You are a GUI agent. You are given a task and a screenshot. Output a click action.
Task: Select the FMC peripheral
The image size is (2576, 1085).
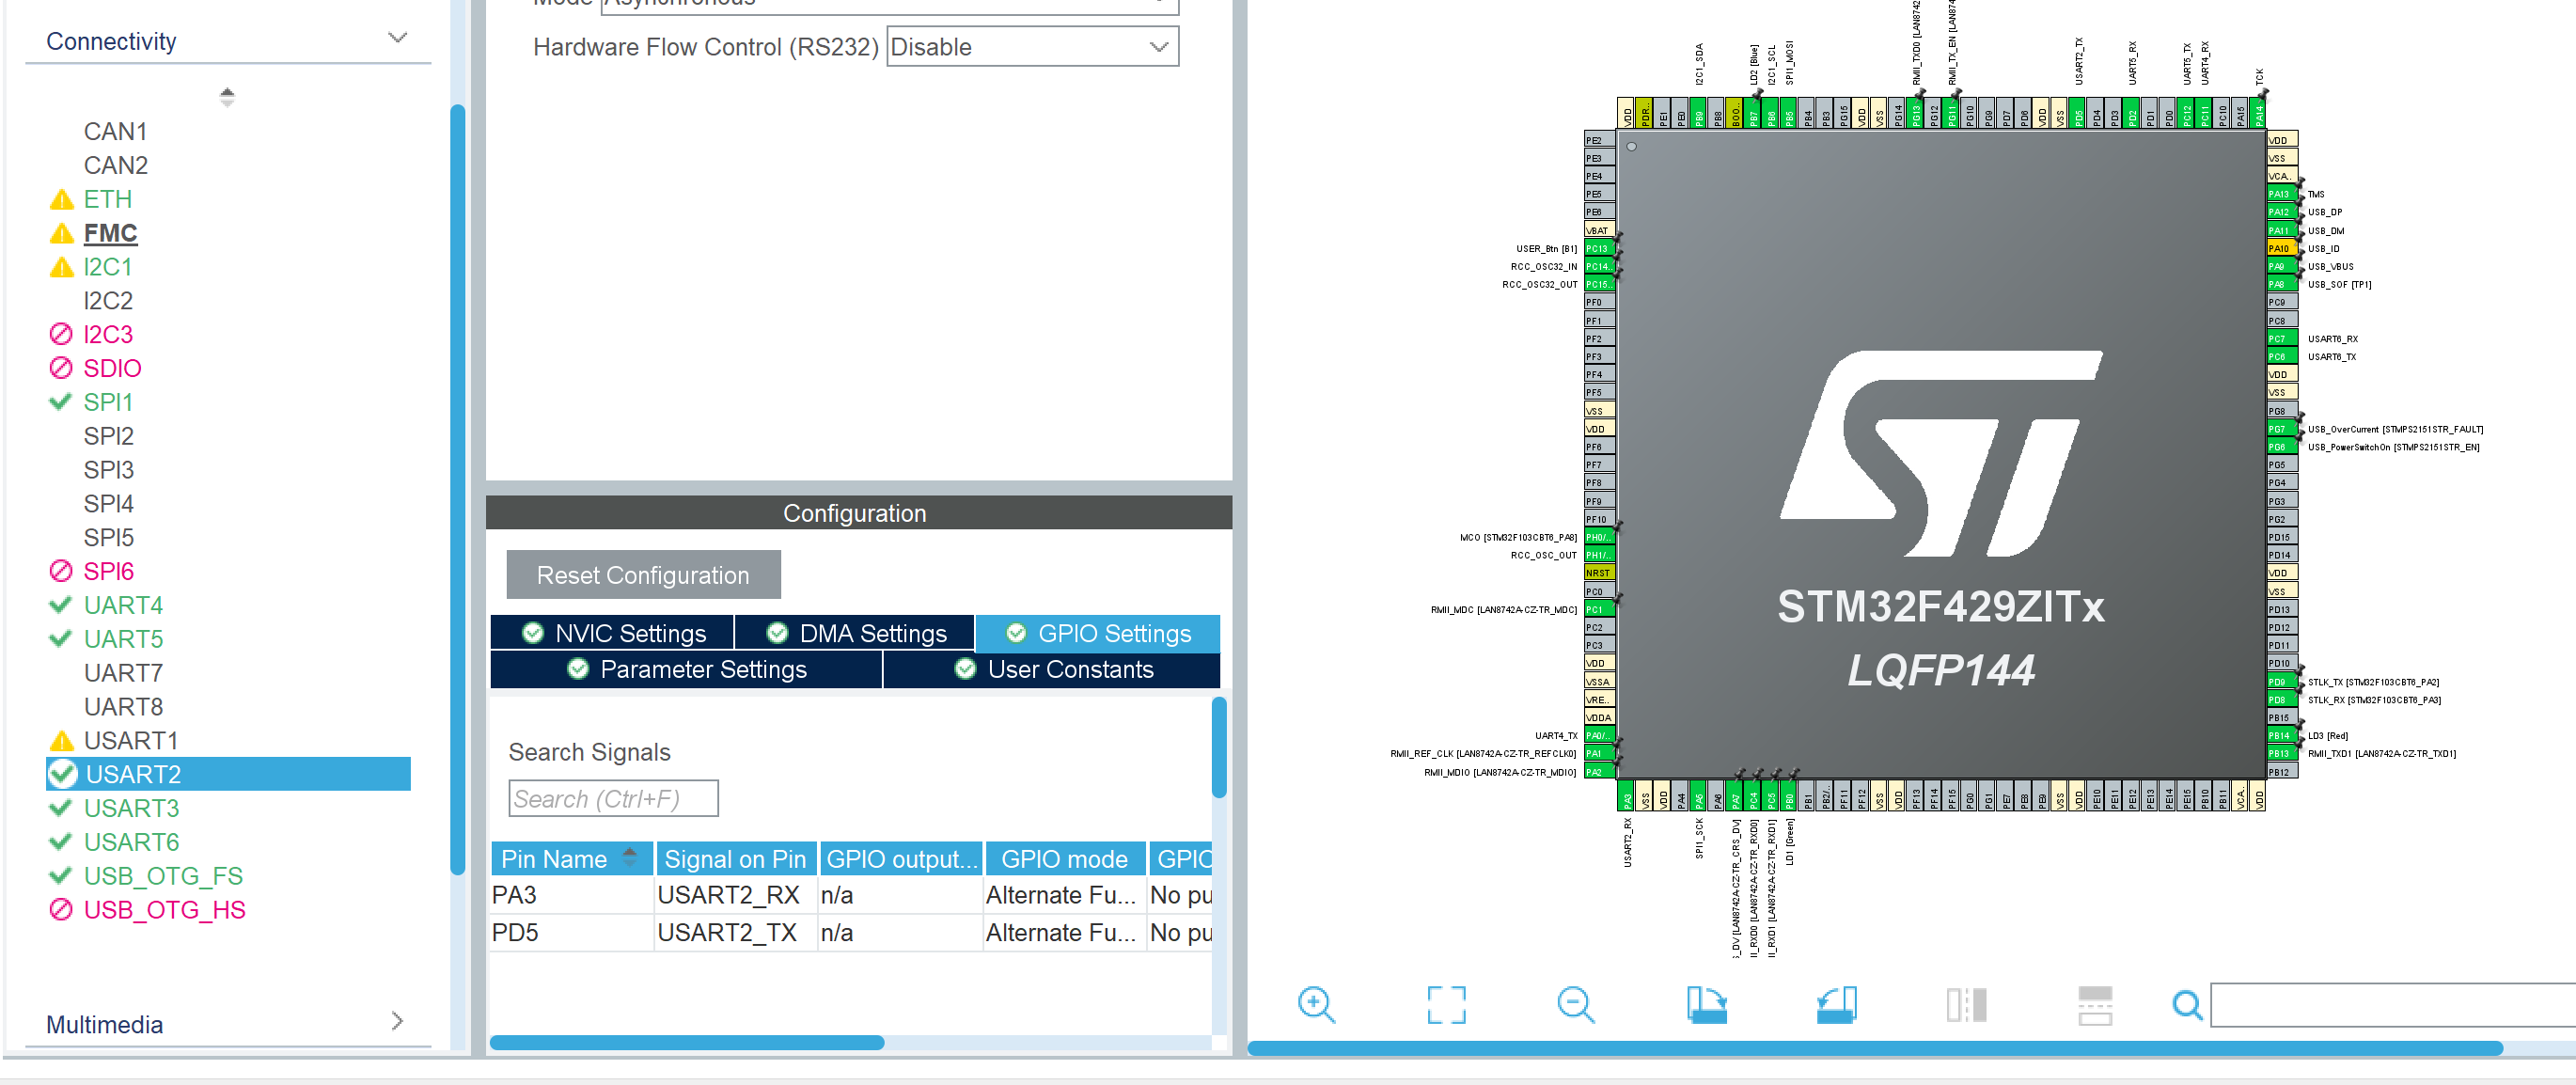coord(110,234)
